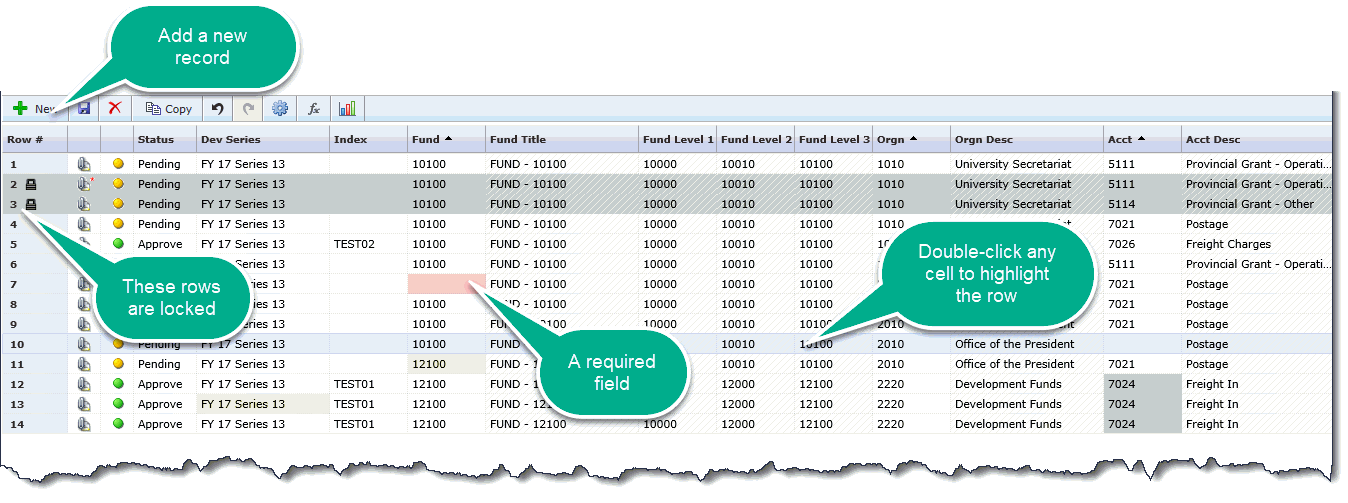Image resolution: width=1348 pixels, height=503 pixels.
Task: Delete record using the red X icon
Action: 115,108
